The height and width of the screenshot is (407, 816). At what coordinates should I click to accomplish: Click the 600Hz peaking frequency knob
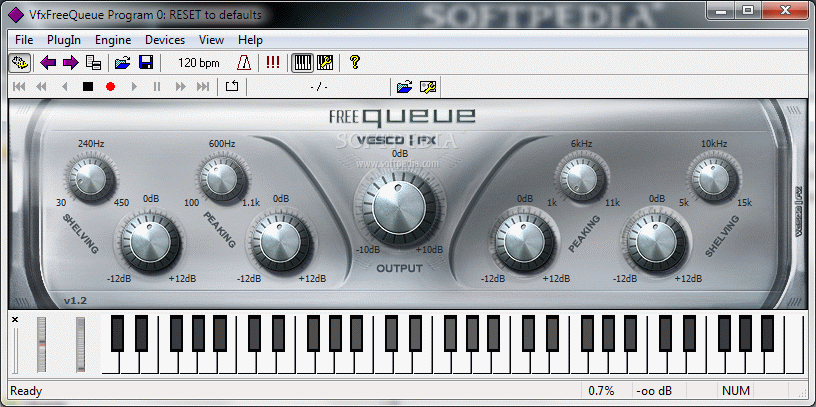tap(222, 179)
